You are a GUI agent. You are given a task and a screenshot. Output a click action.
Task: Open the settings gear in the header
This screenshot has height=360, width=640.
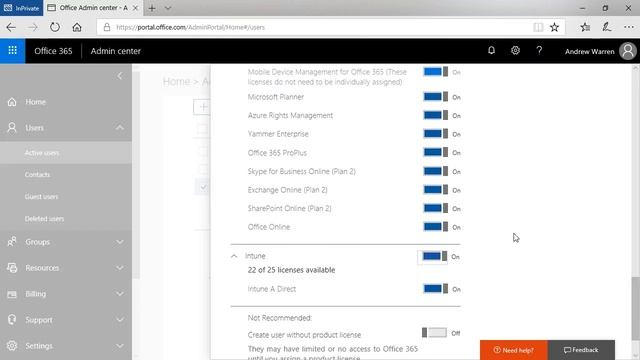pos(515,50)
